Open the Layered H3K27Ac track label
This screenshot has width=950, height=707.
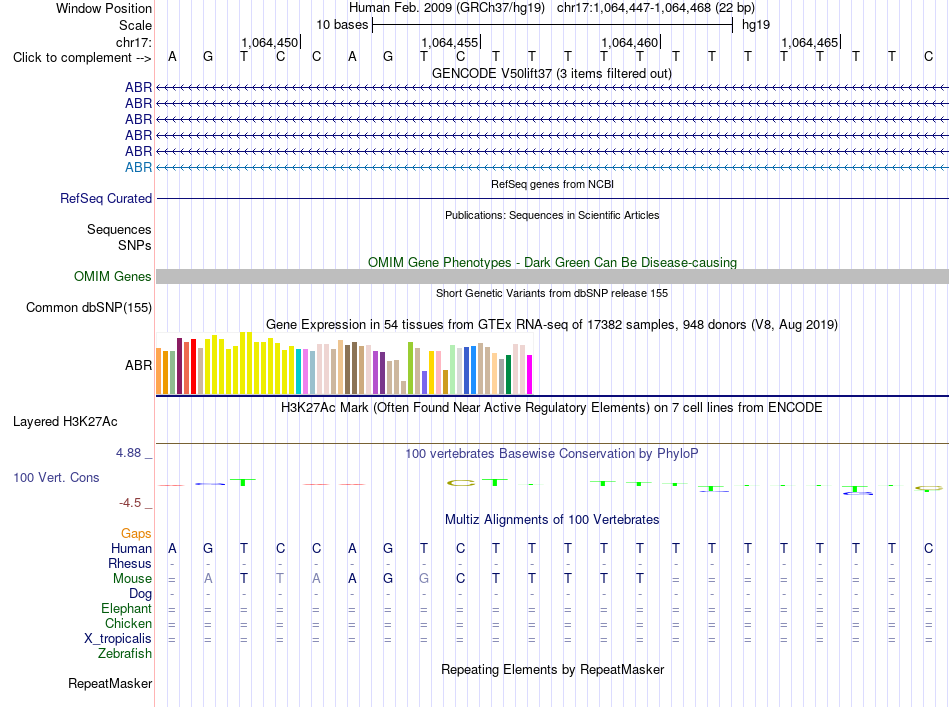coord(65,422)
